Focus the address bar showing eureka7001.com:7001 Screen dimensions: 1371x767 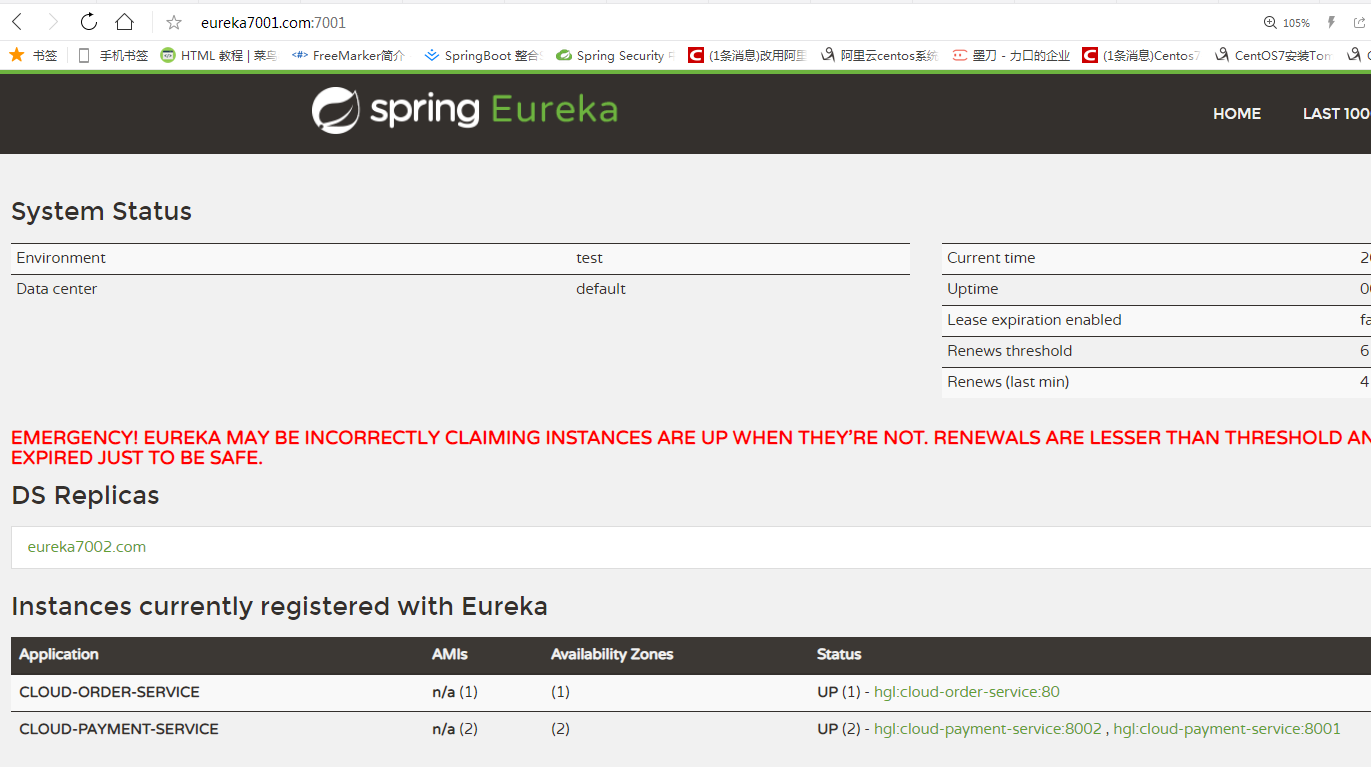(x=273, y=22)
